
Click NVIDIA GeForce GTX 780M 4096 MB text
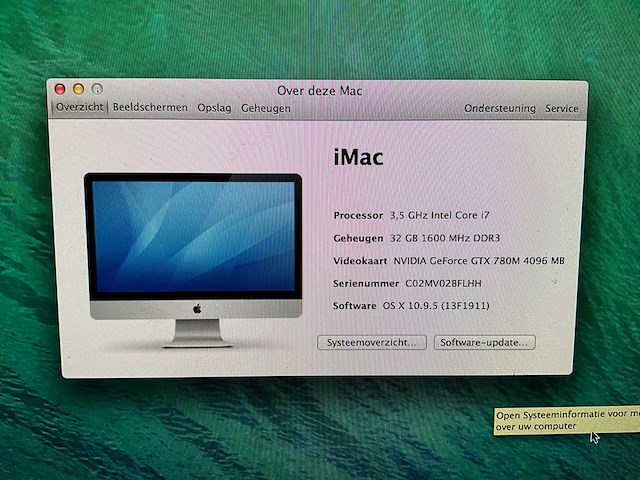(x=479, y=261)
